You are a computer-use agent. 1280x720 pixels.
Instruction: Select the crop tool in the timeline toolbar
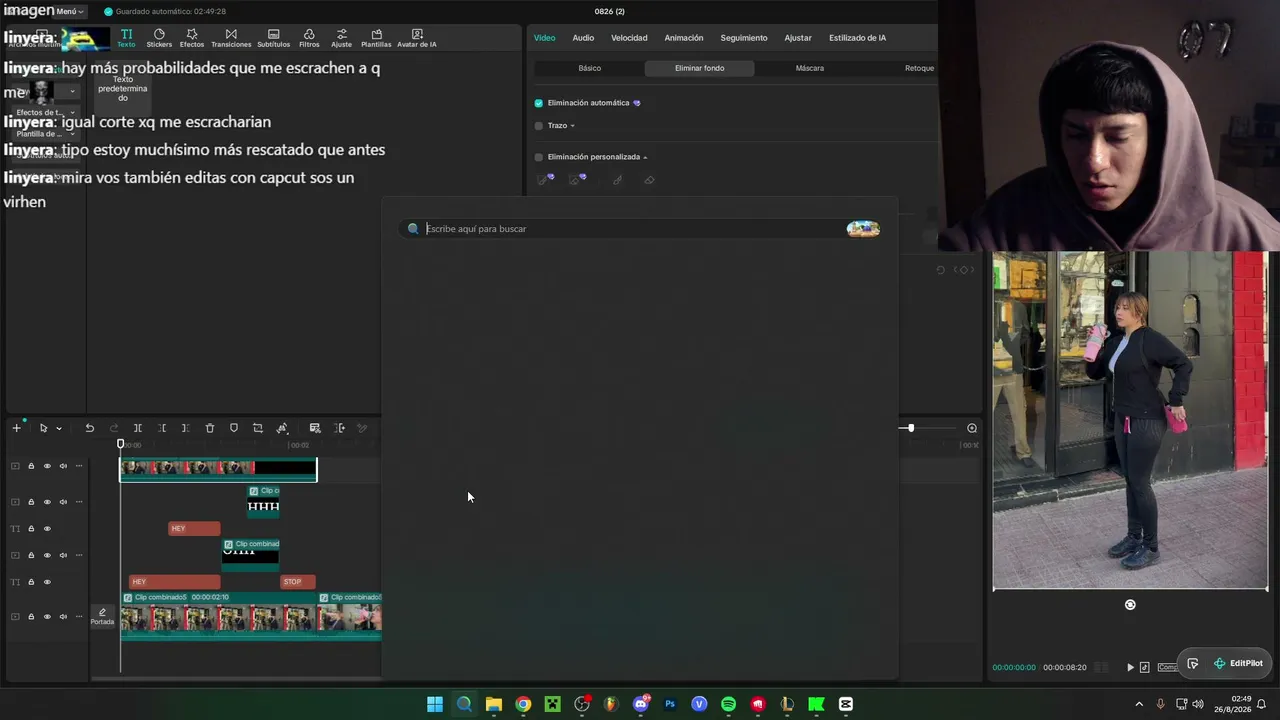point(258,428)
